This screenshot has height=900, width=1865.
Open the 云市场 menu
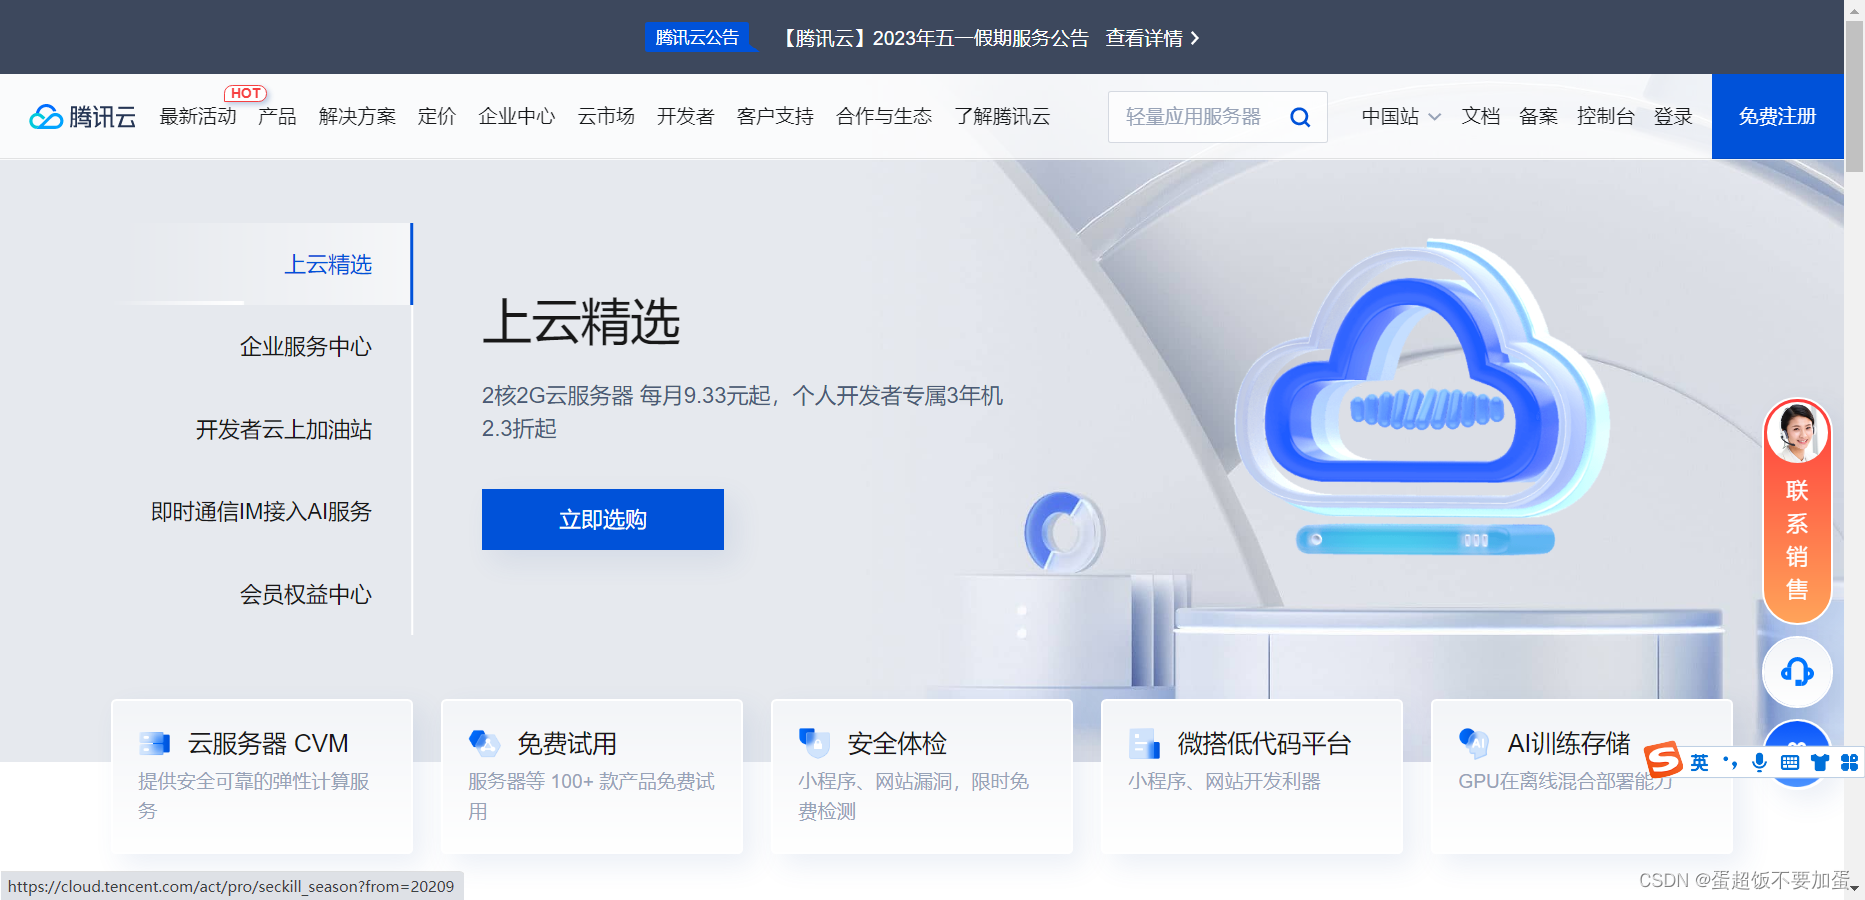coord(606,117)
